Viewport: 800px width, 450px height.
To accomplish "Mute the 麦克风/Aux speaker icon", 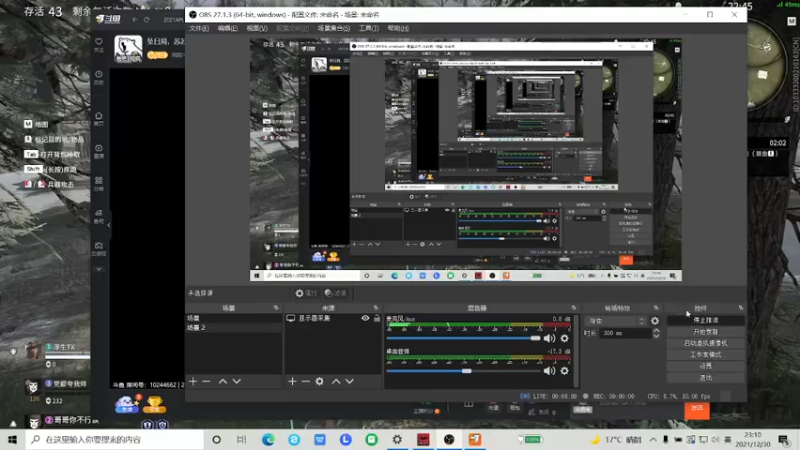I will 549,338.
